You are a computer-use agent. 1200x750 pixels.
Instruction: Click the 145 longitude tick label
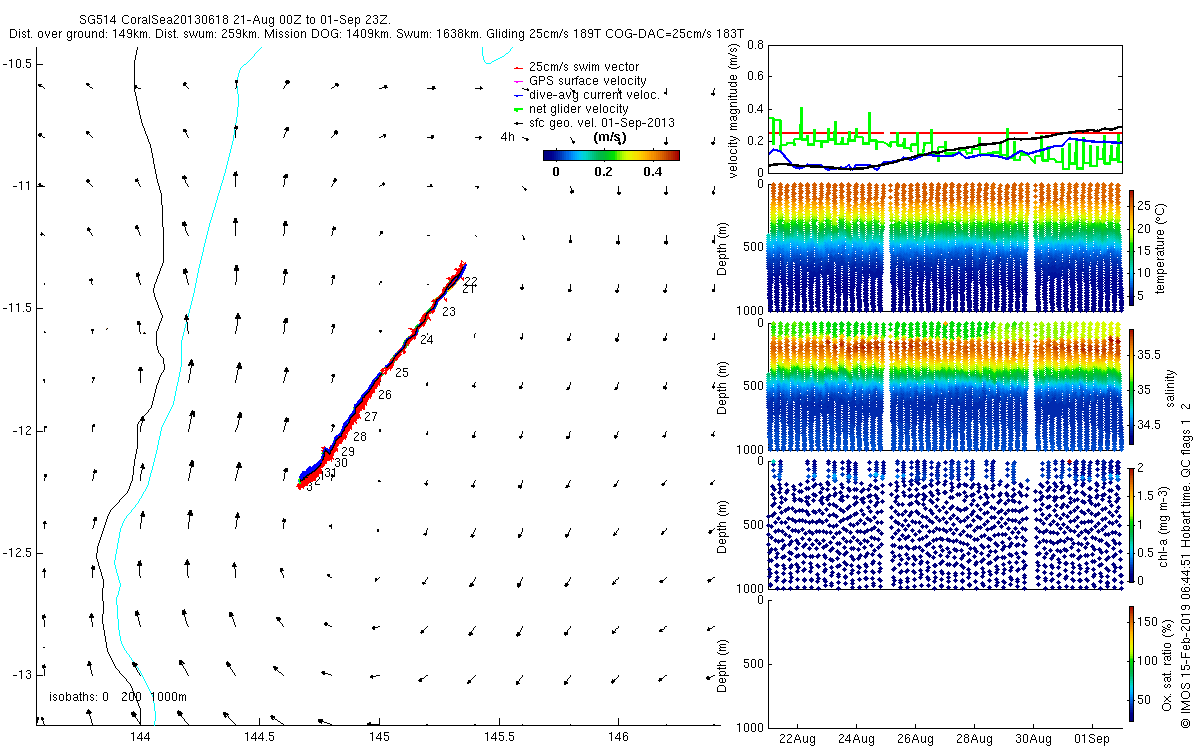click(x=379, y=737)
